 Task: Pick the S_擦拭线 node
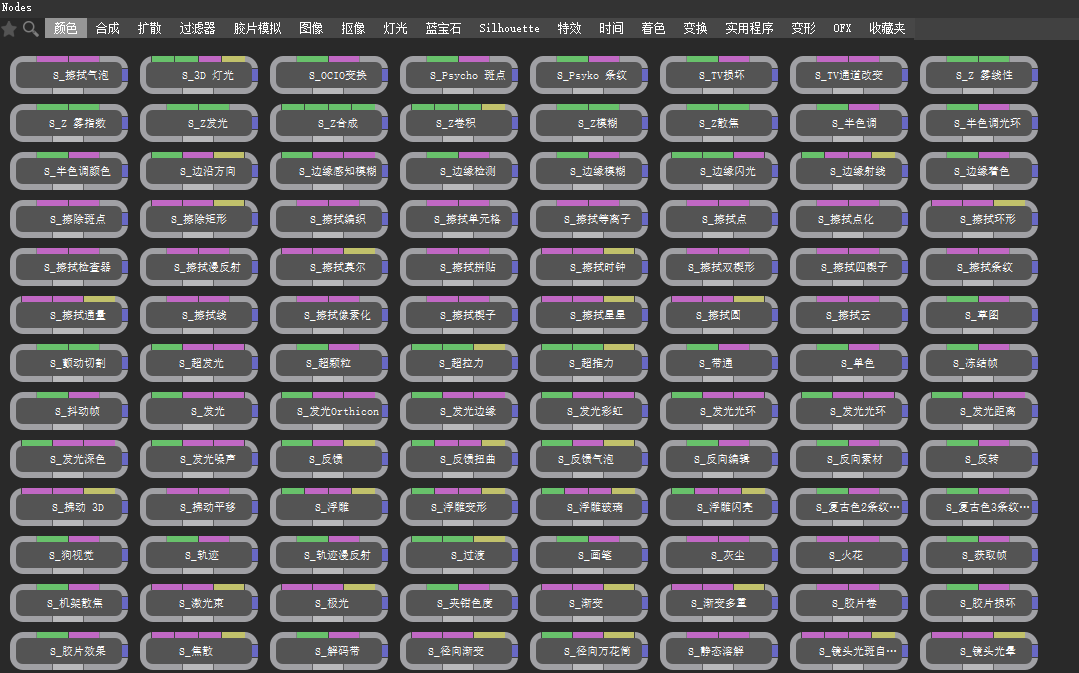coord(199,315)
